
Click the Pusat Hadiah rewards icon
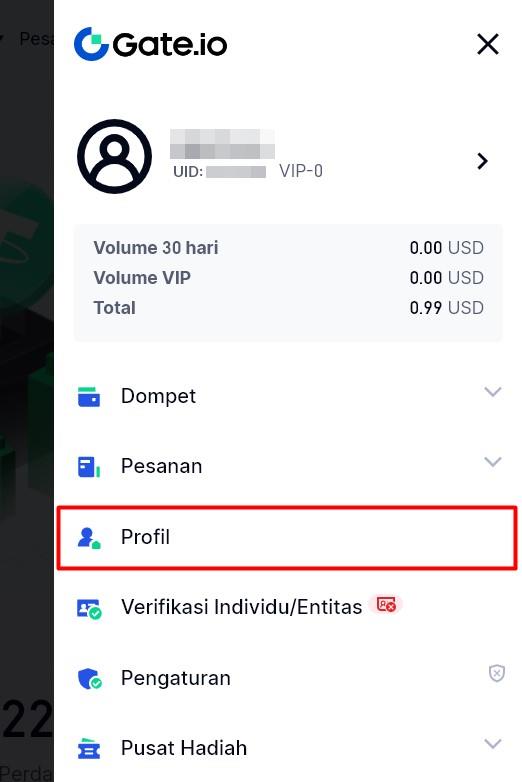pyautogui.click(x=89, y=749)
